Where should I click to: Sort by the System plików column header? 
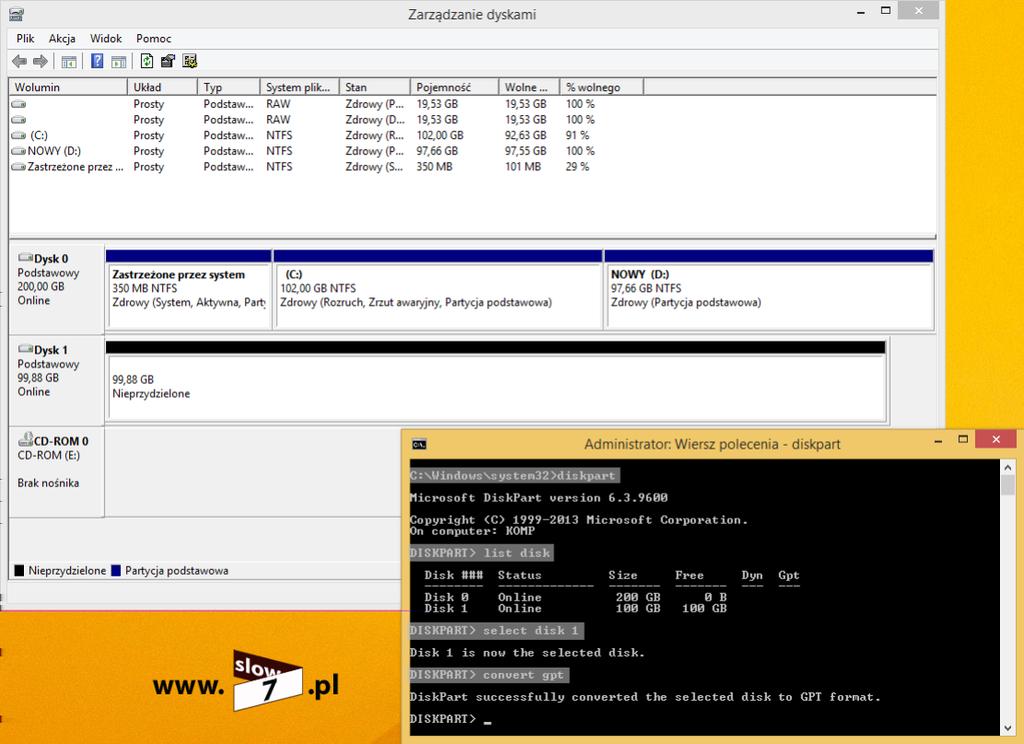[300, 87]
